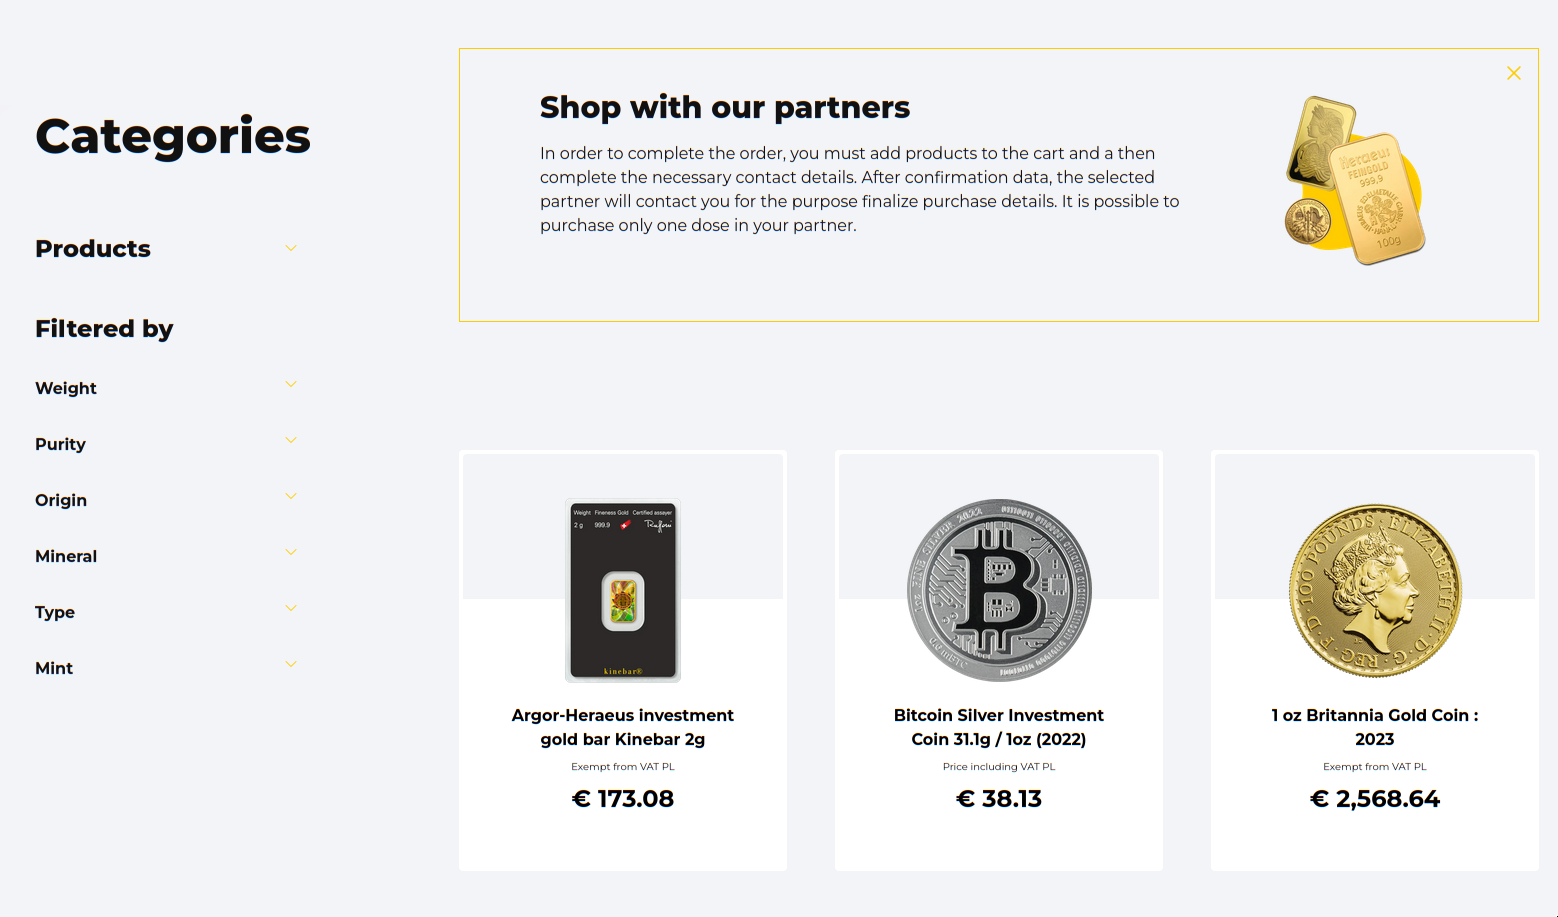Open the Kinebar 2g gold bar image

point(623,590)
